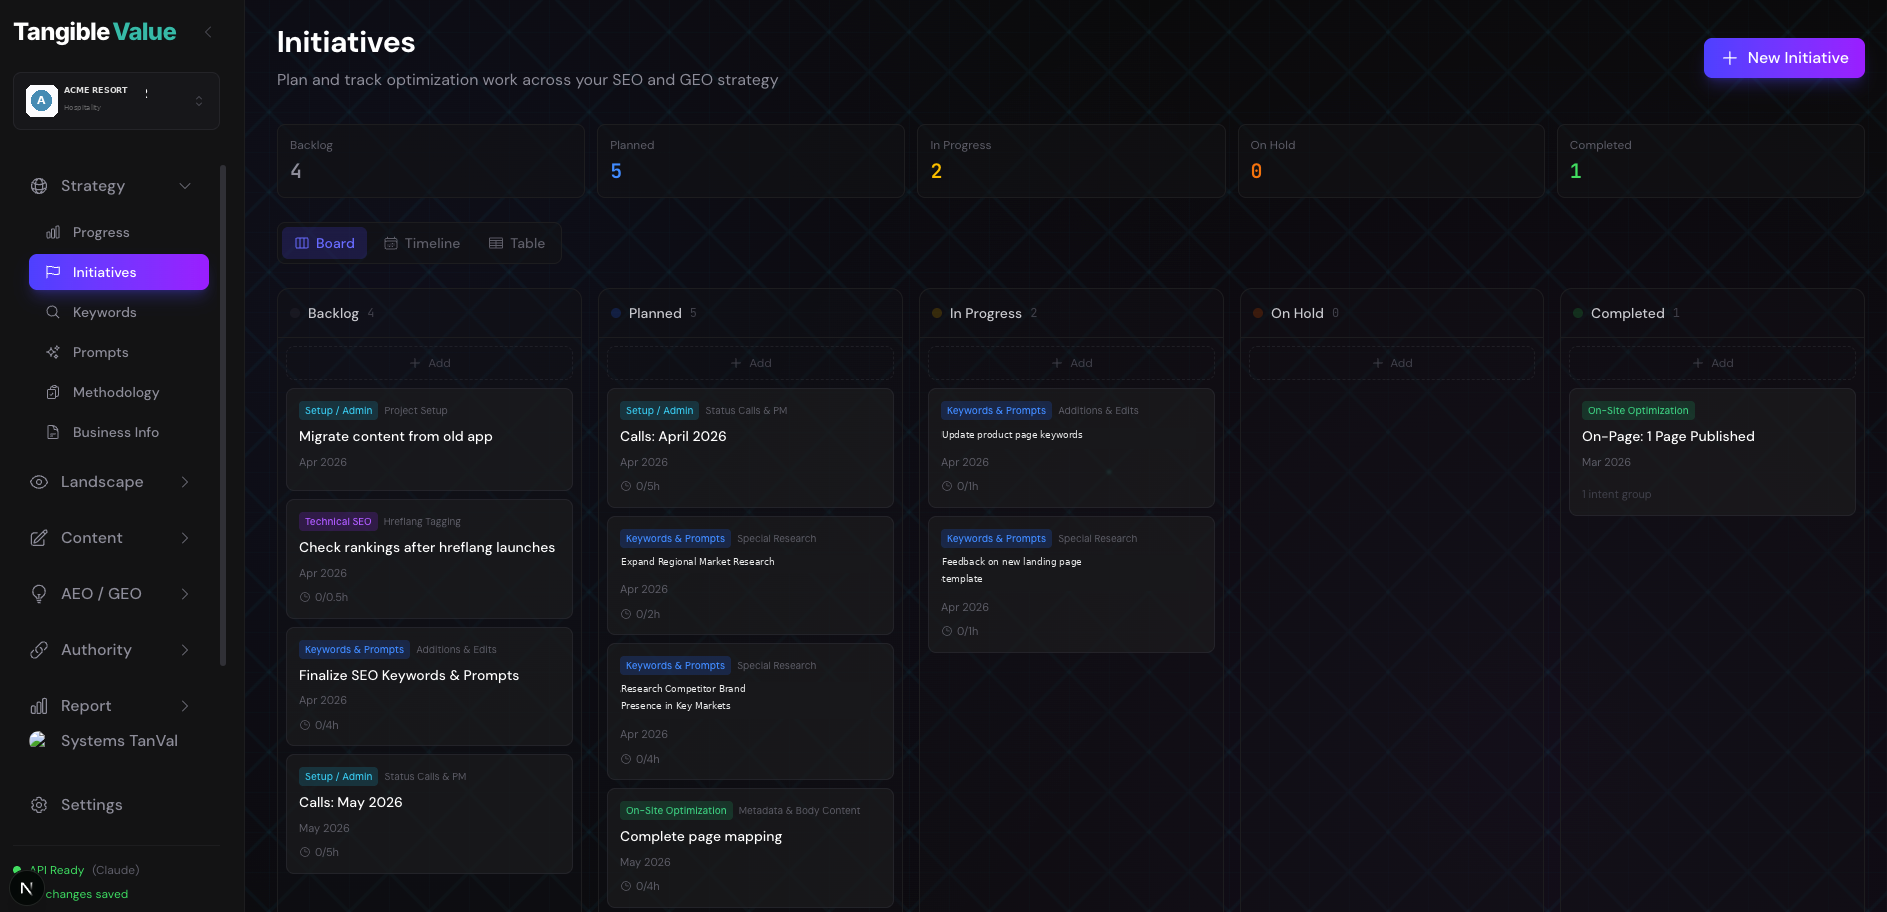Image resolution: width=1887 pixels, height=912 pixels.
Task: Open the Acme Resort workspace switcher
Action: click(x=116, y=100)
